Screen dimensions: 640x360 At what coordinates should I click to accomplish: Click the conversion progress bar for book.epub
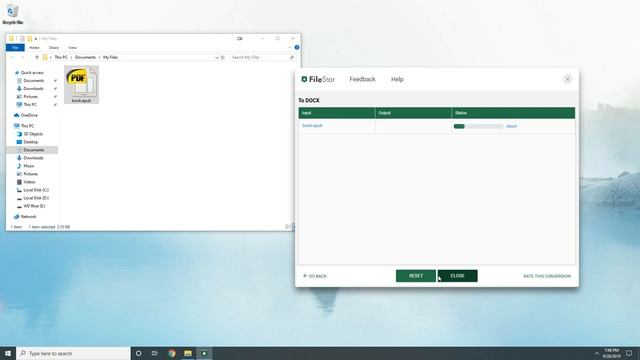pos(478,126)
